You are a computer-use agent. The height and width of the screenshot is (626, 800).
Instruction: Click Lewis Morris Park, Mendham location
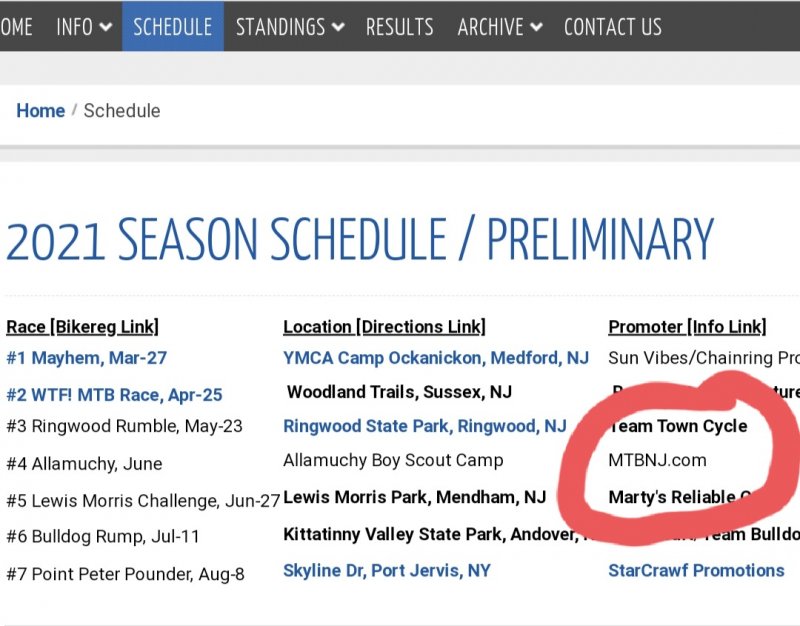click(x=414, y=497)
